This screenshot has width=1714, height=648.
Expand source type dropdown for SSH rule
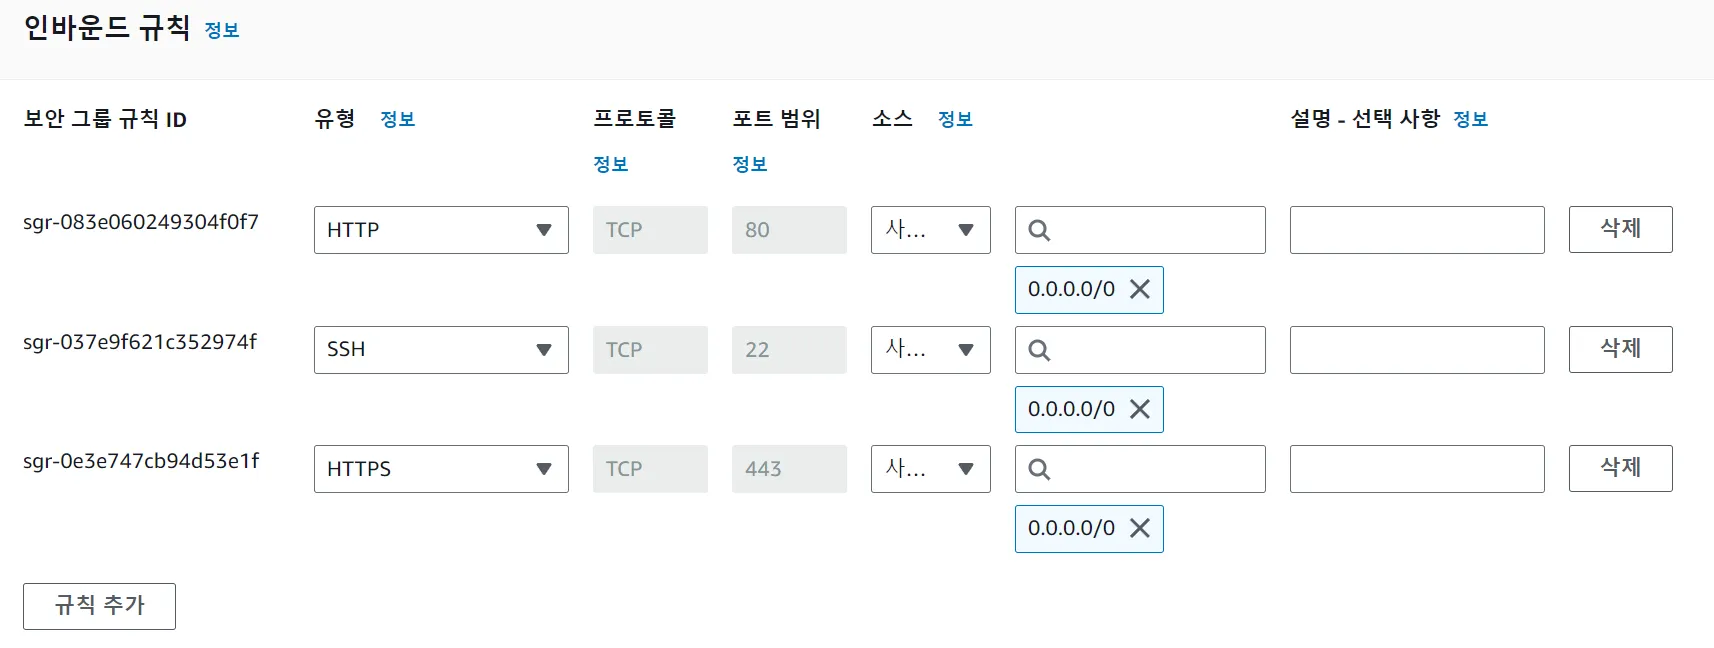930,350
